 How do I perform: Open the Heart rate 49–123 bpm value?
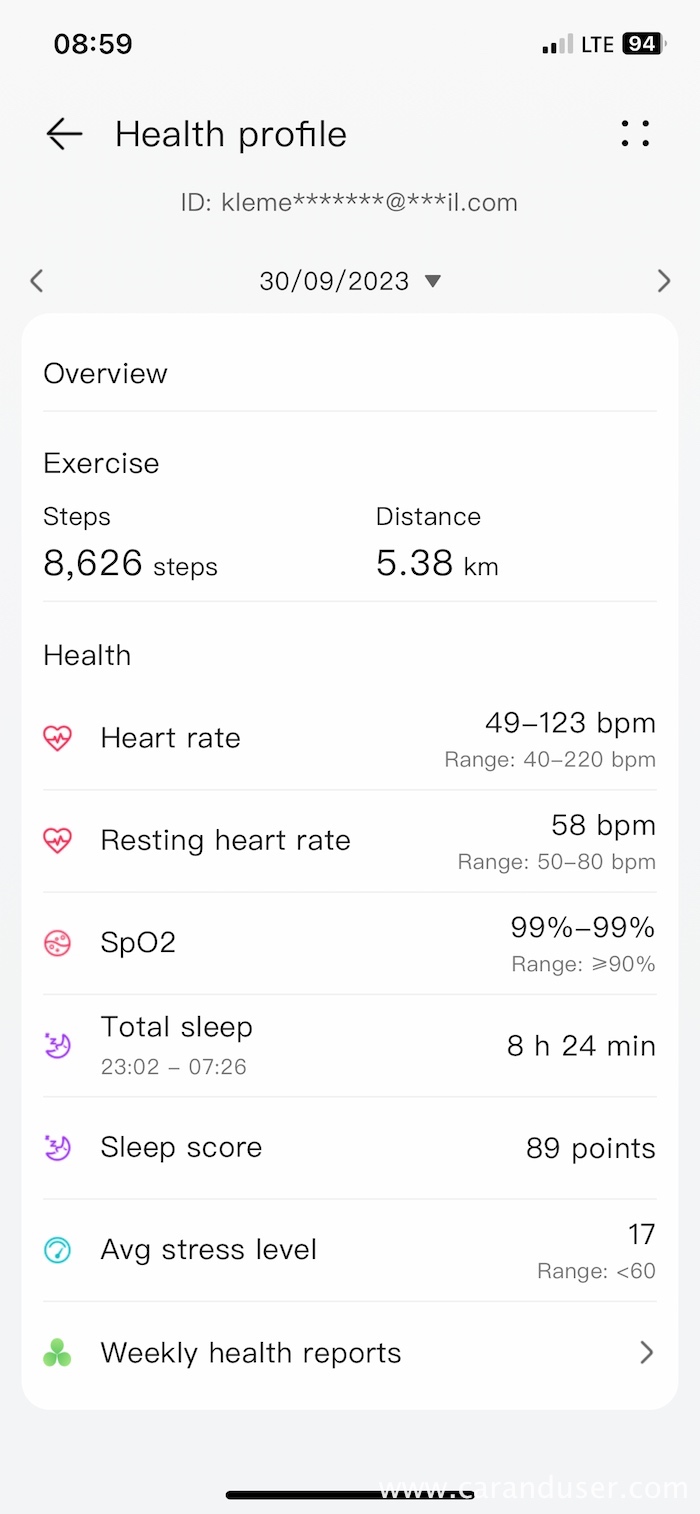(x=570, y=723)
